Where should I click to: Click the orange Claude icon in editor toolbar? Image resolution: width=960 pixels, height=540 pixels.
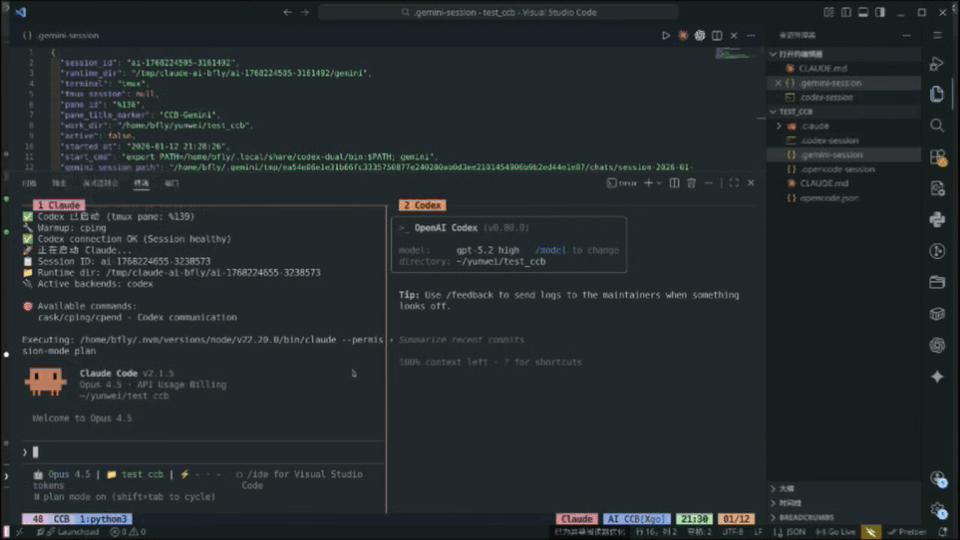coord(683,36)
